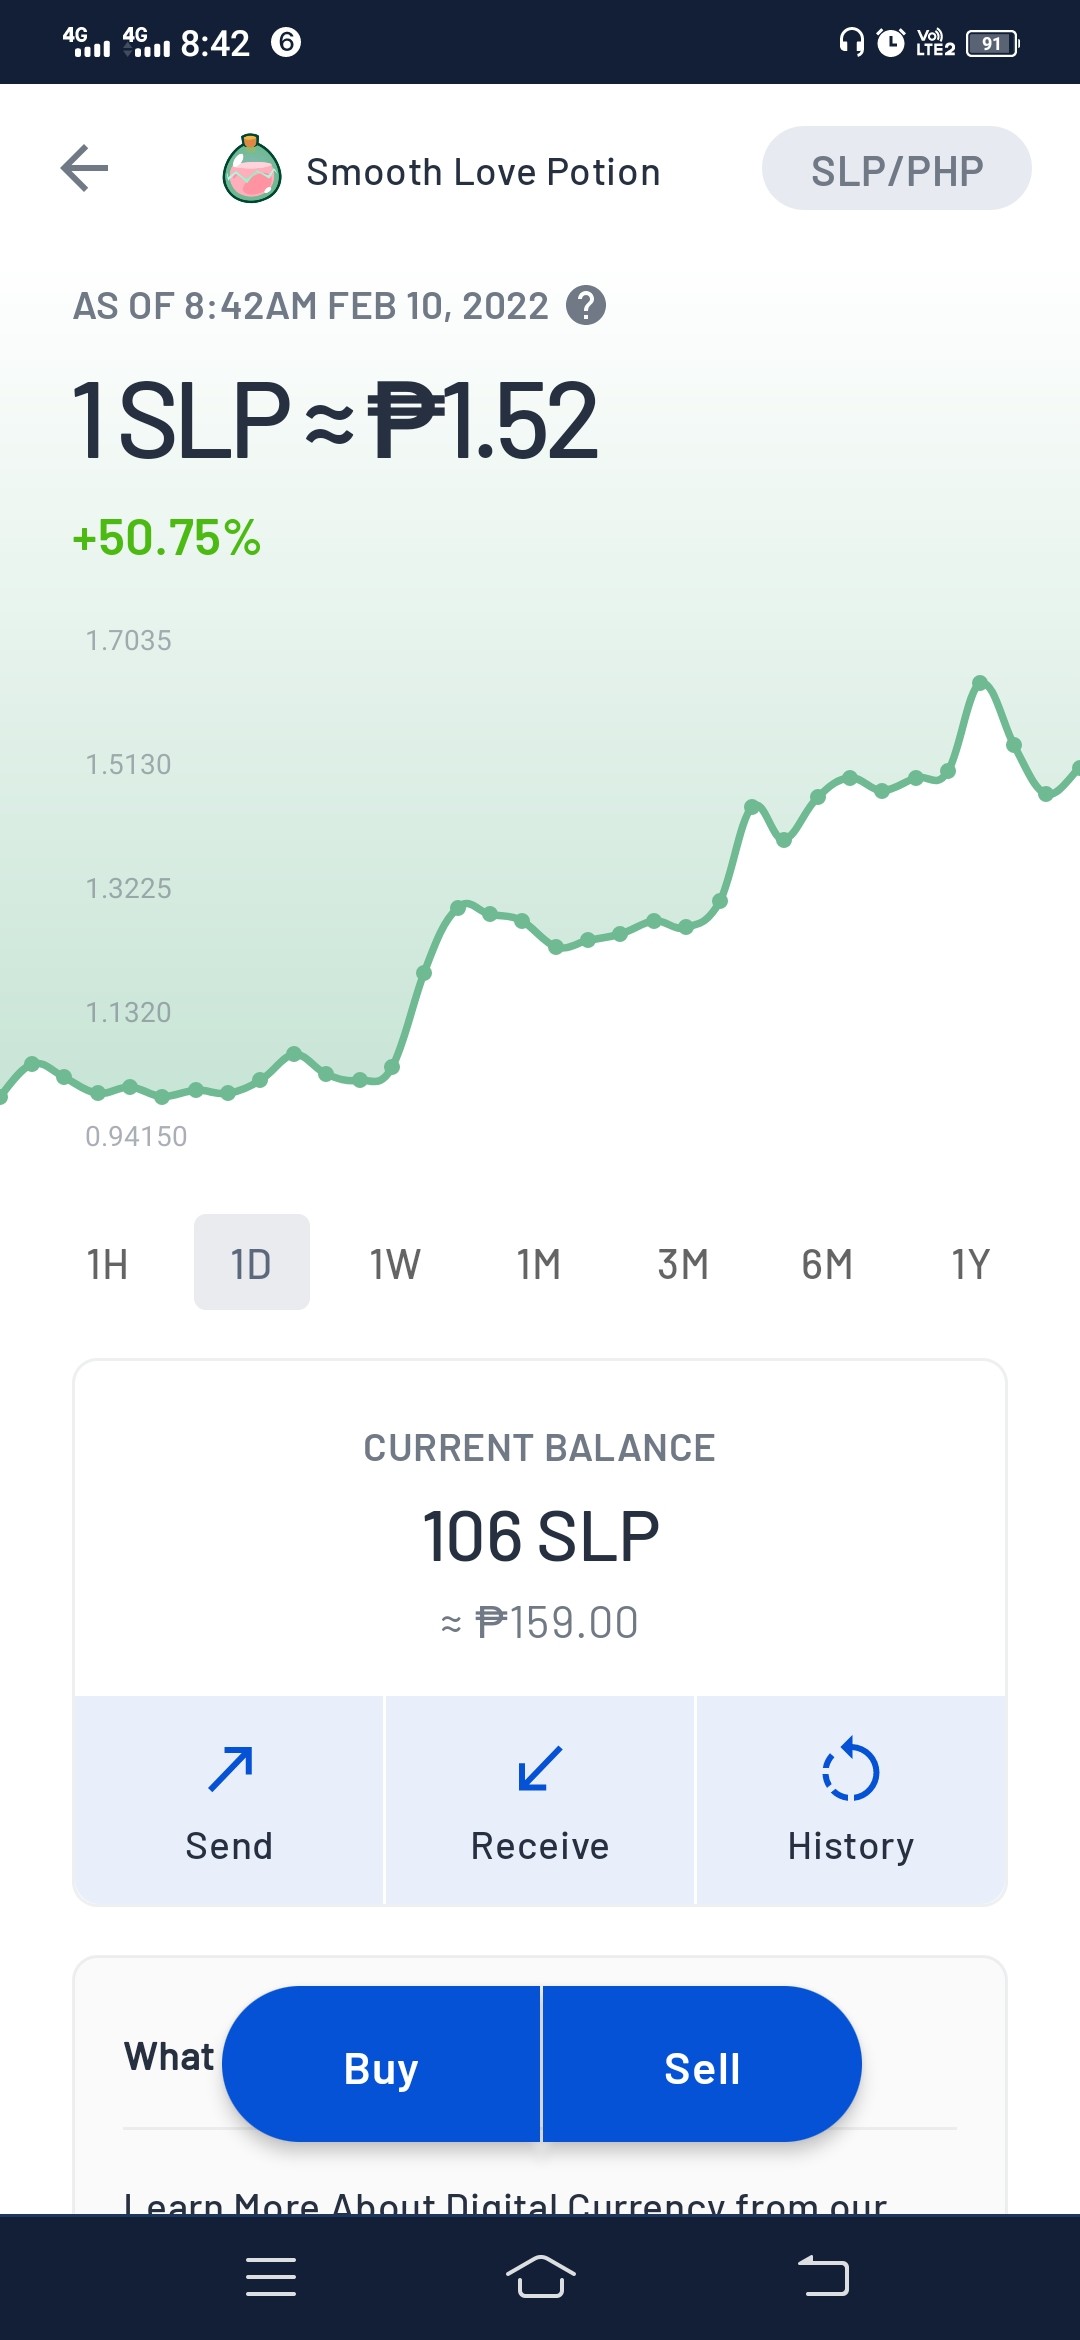This screenshot has width=1080, height=2340.
Task: Tap the Receive arrow icon
Action: (x=540, y=1769)
